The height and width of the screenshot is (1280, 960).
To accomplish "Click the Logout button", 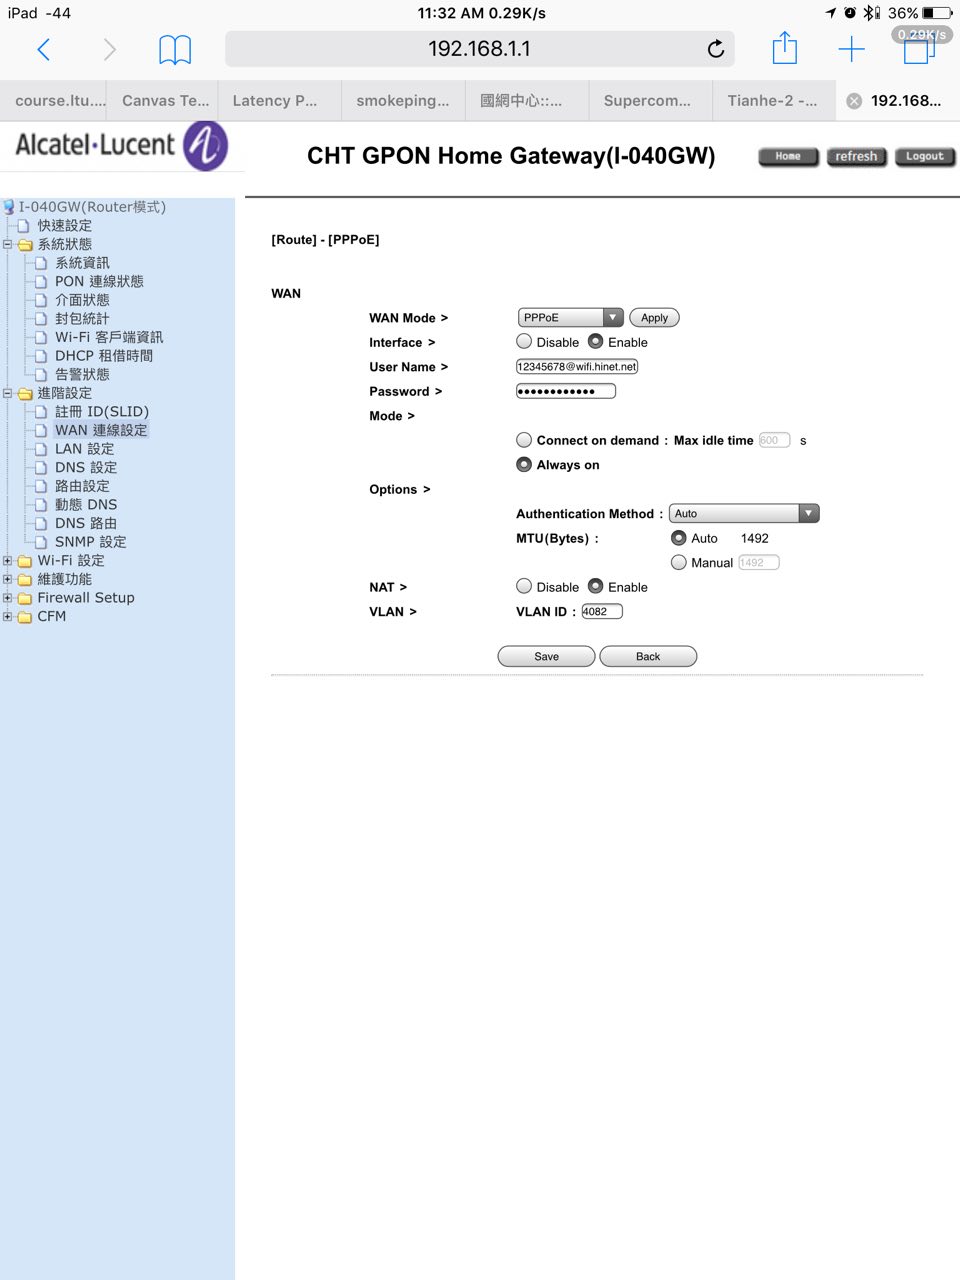I will pos(925,156).
